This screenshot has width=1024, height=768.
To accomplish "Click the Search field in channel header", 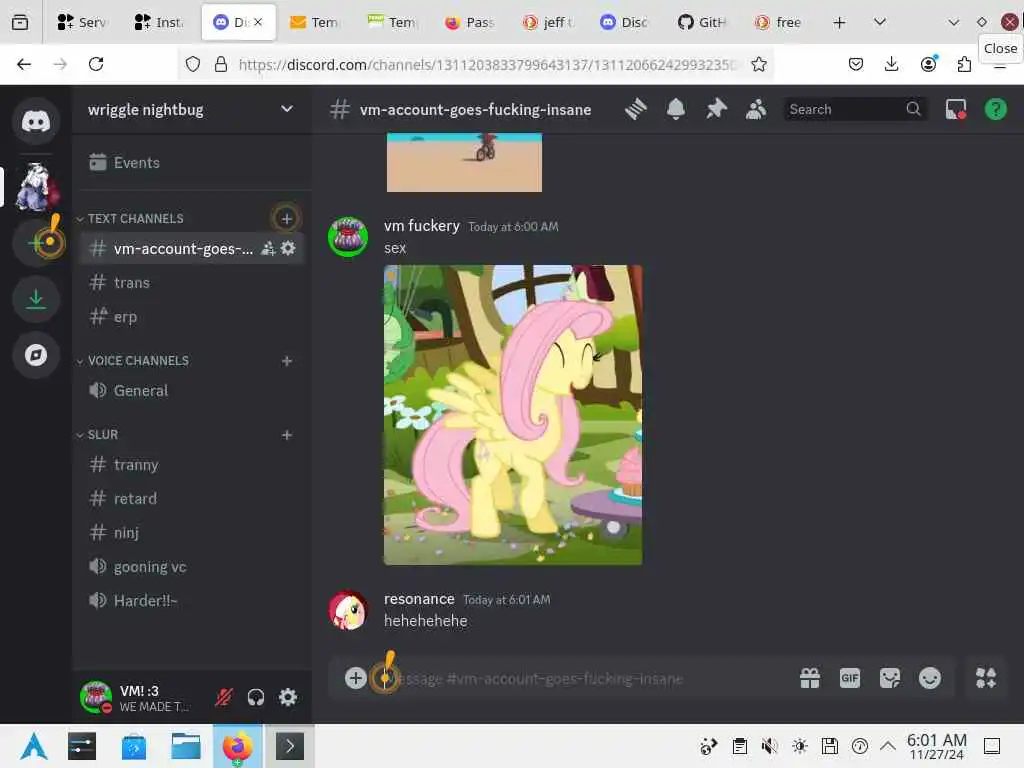I will coord(855,109).
